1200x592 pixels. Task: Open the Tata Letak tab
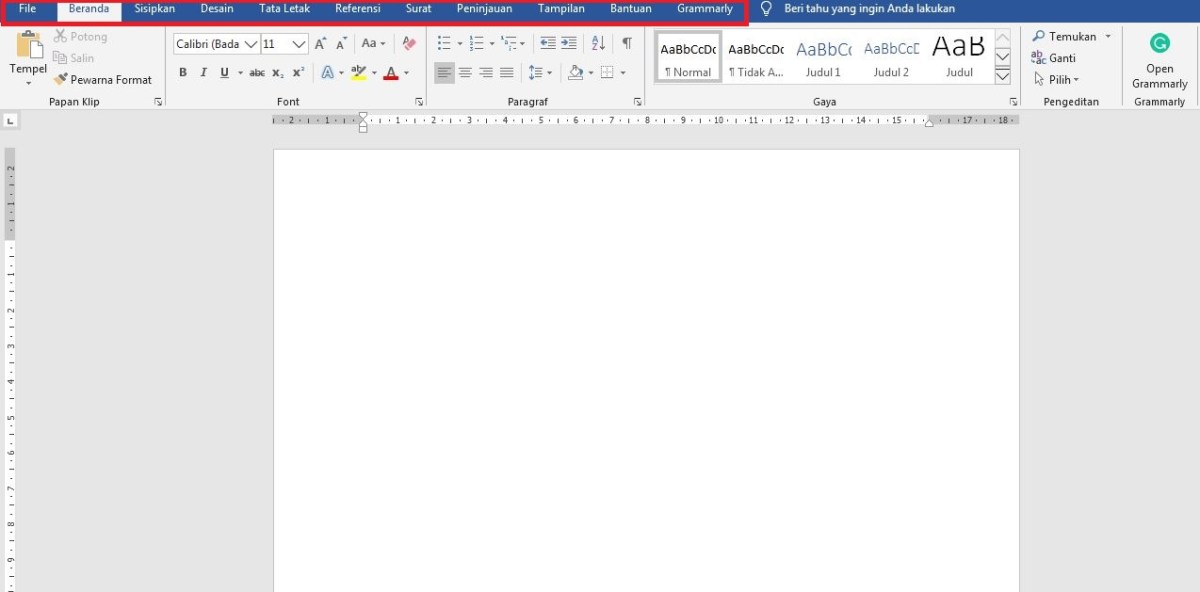284,9
